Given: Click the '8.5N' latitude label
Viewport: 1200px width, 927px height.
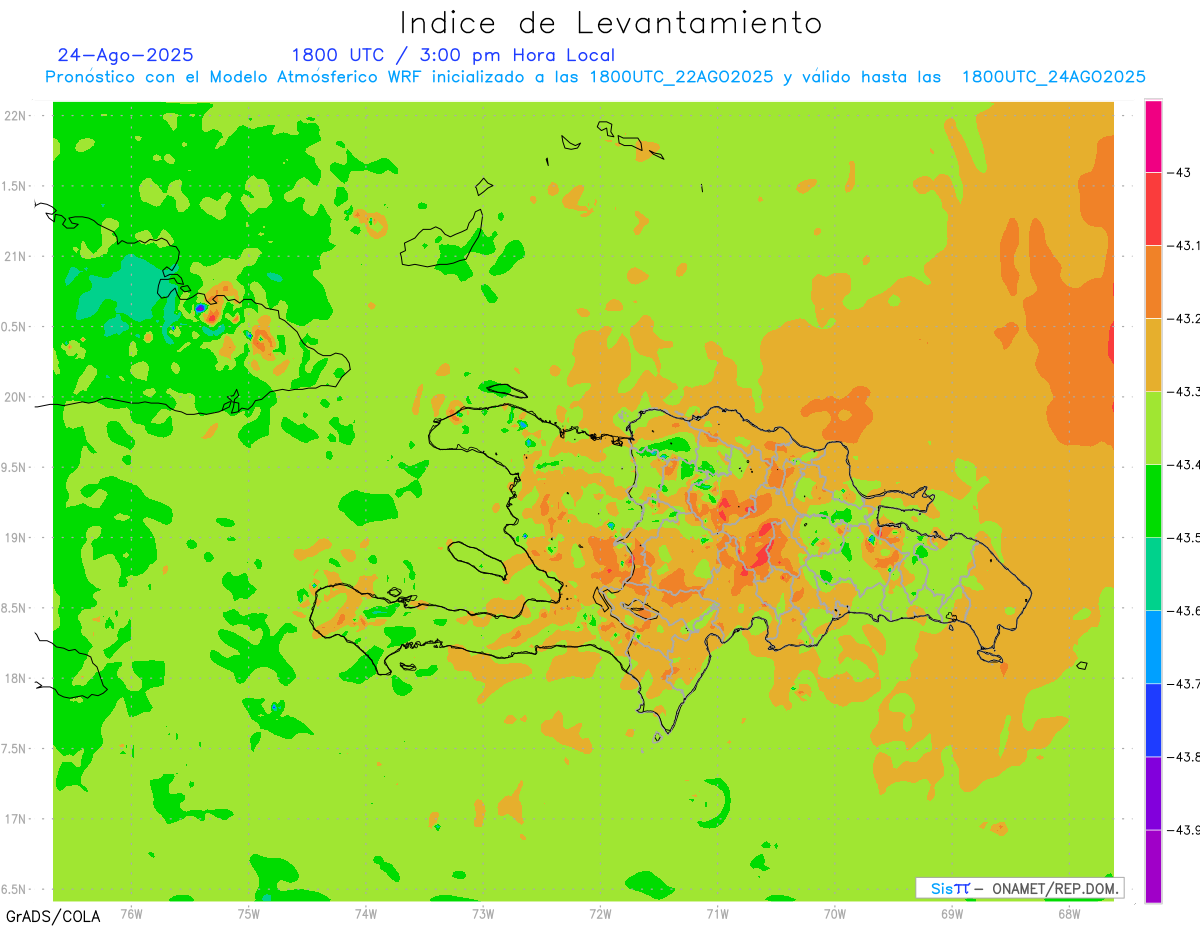Looking at the screenshot, I should tap(15, 609).
